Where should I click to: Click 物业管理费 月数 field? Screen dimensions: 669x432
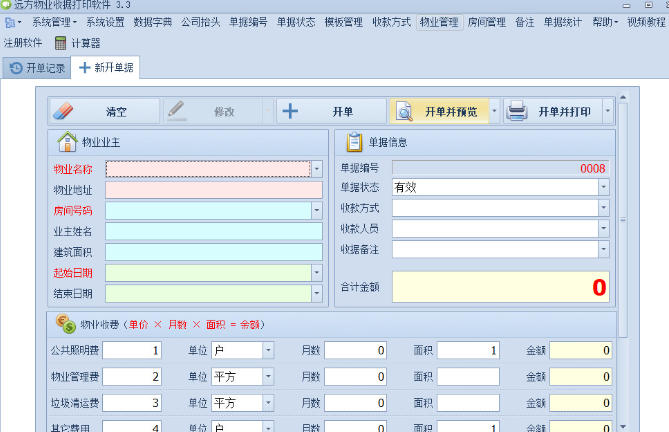pos(355,377)
